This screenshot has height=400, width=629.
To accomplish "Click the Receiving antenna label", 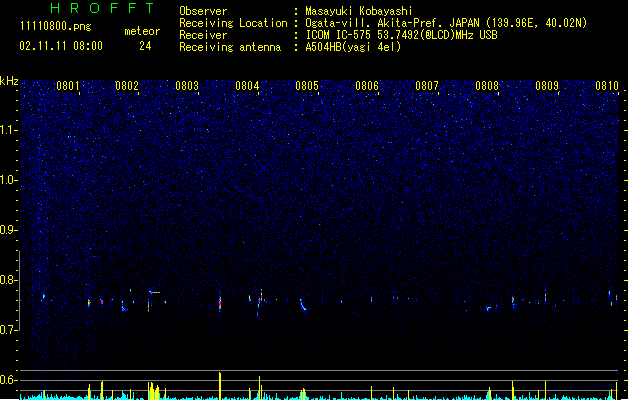I will pyautogui.click(x=230, y=47).
